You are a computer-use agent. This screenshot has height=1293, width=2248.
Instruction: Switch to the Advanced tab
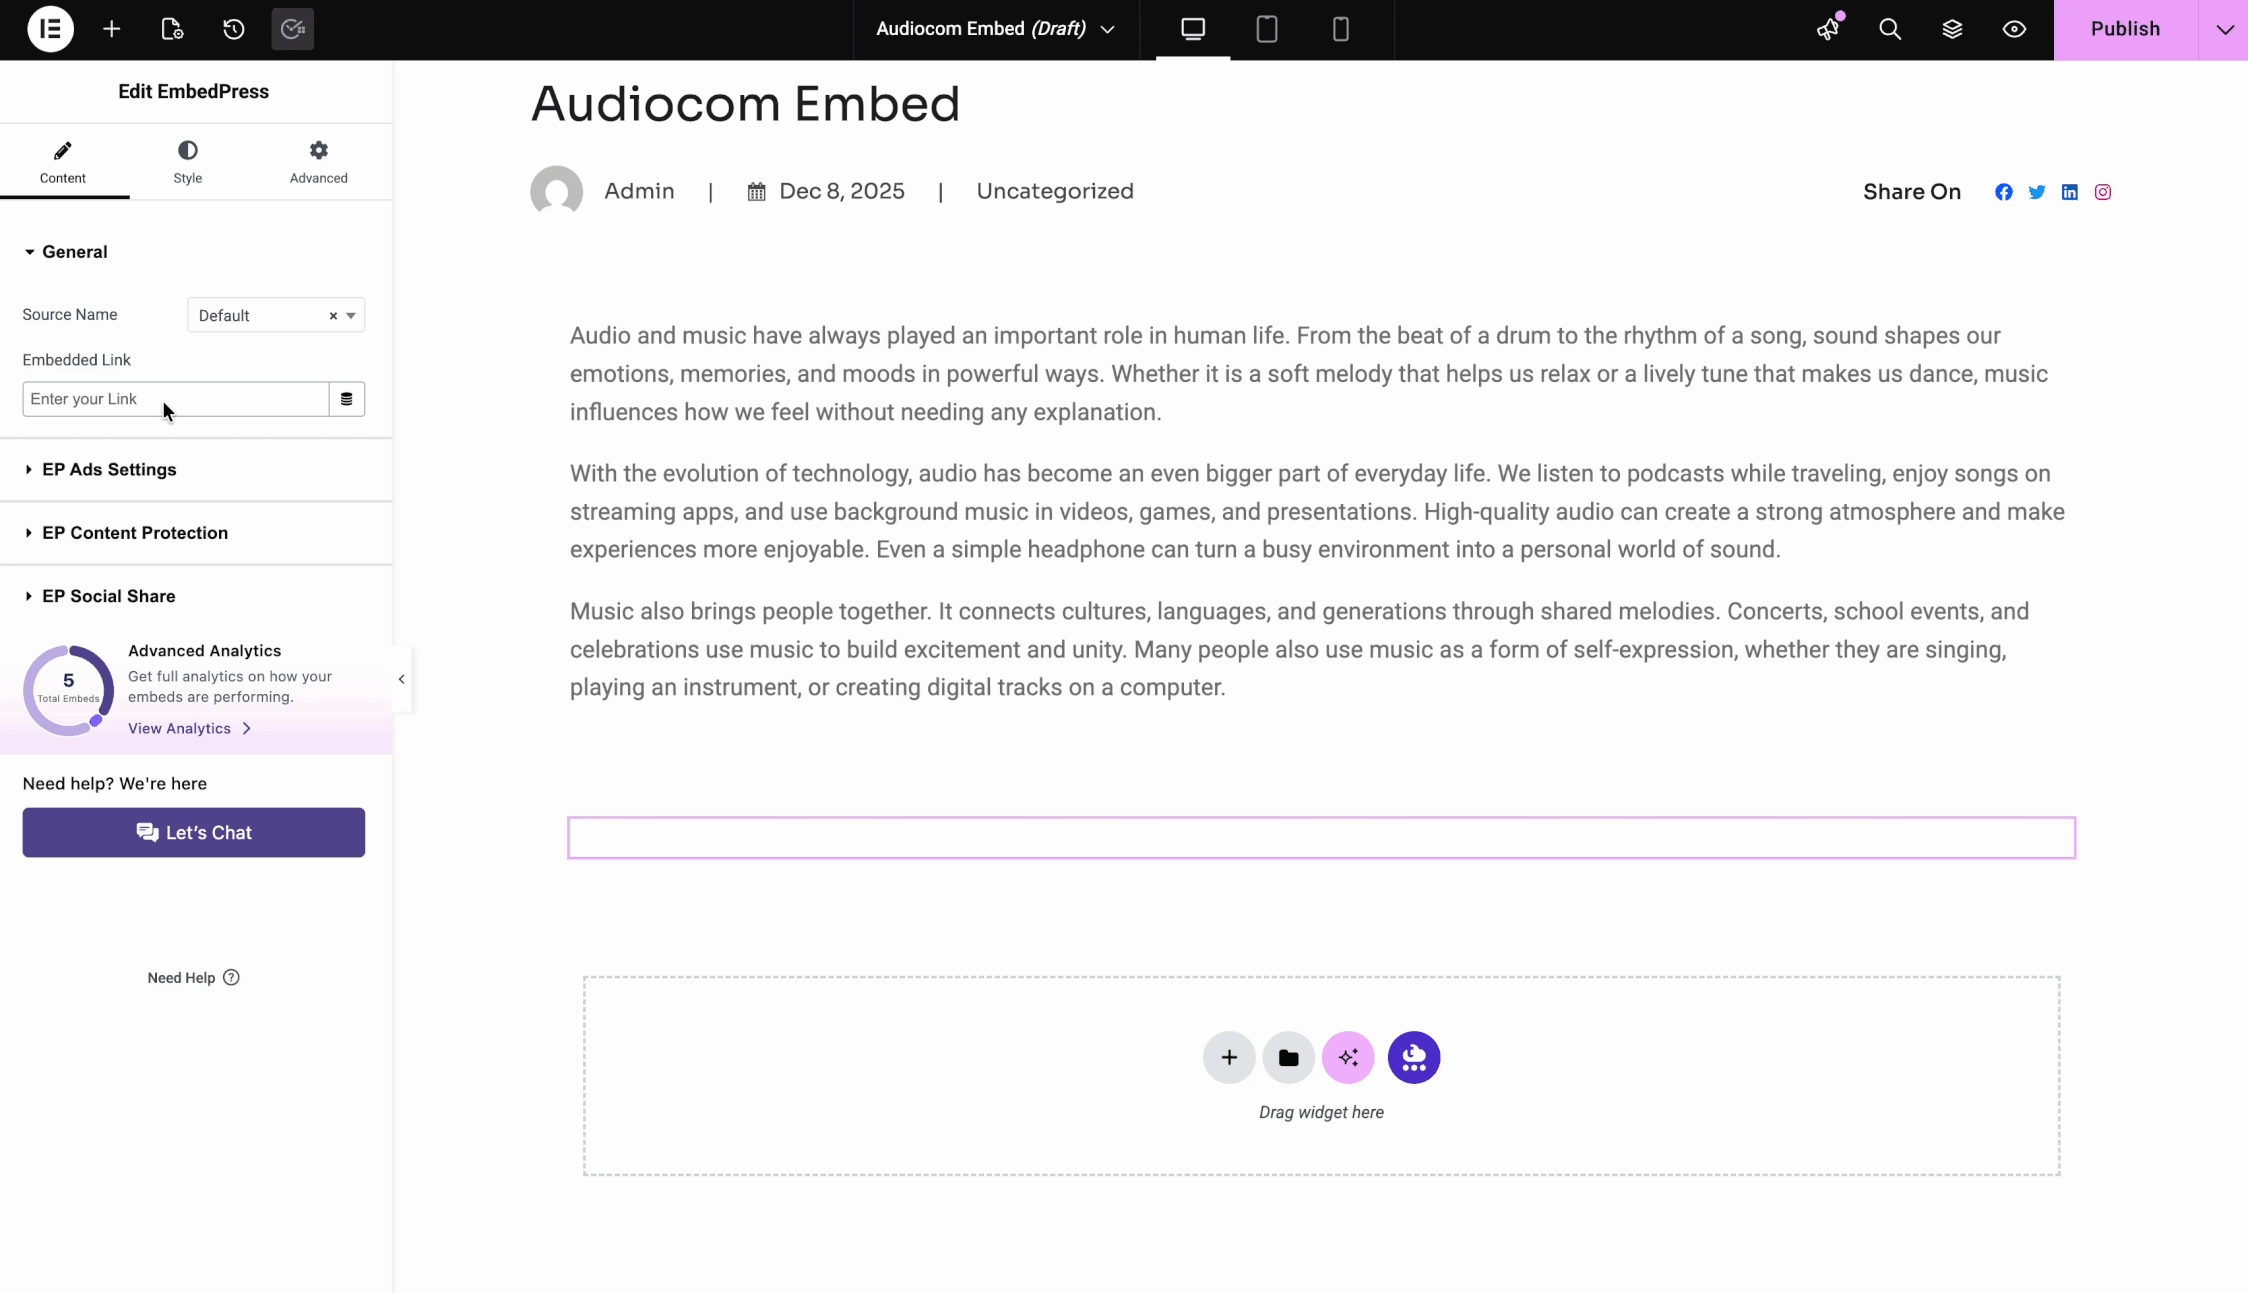[318, 161]
